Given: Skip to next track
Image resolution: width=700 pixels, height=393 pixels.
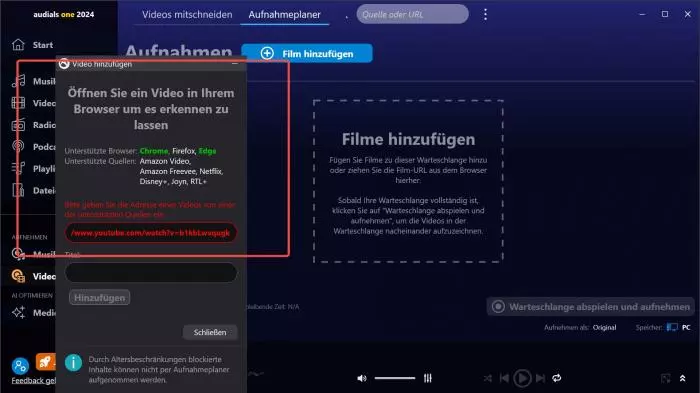Looking at the screenshot, I should tap(540, 378).
